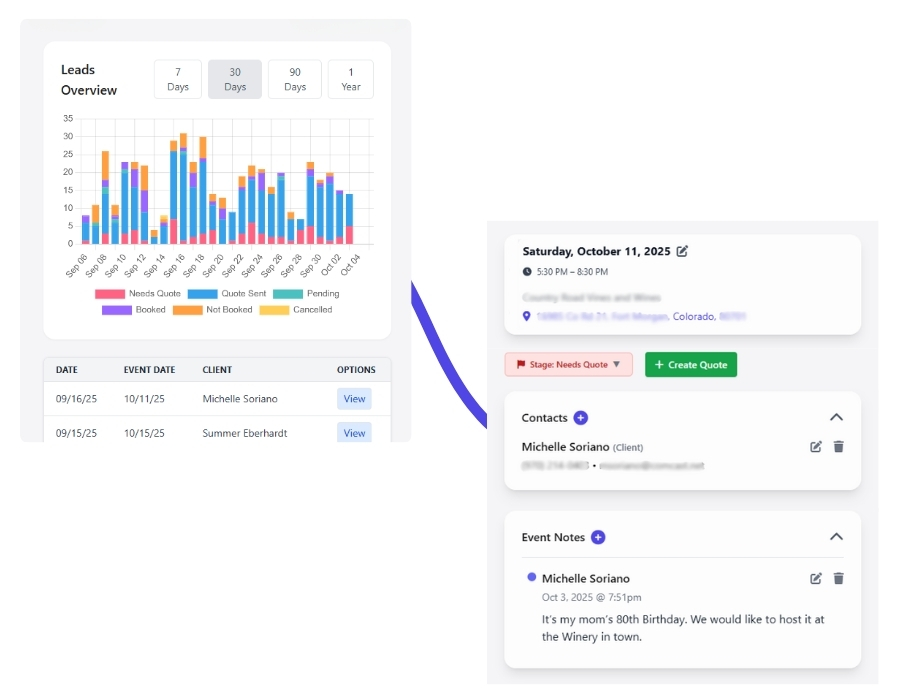Click the add contact plus icon

click(x=581, y=418)
